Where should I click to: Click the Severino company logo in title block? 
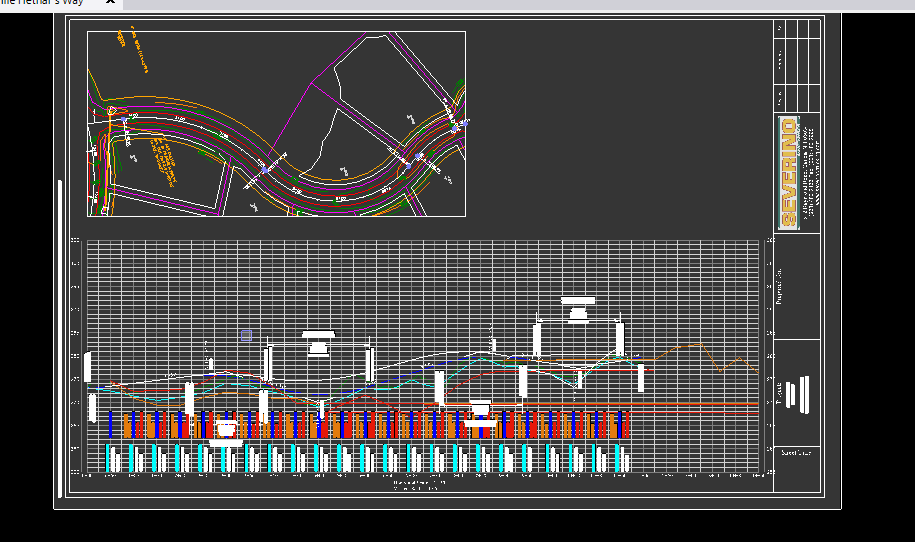pos(789,173)
